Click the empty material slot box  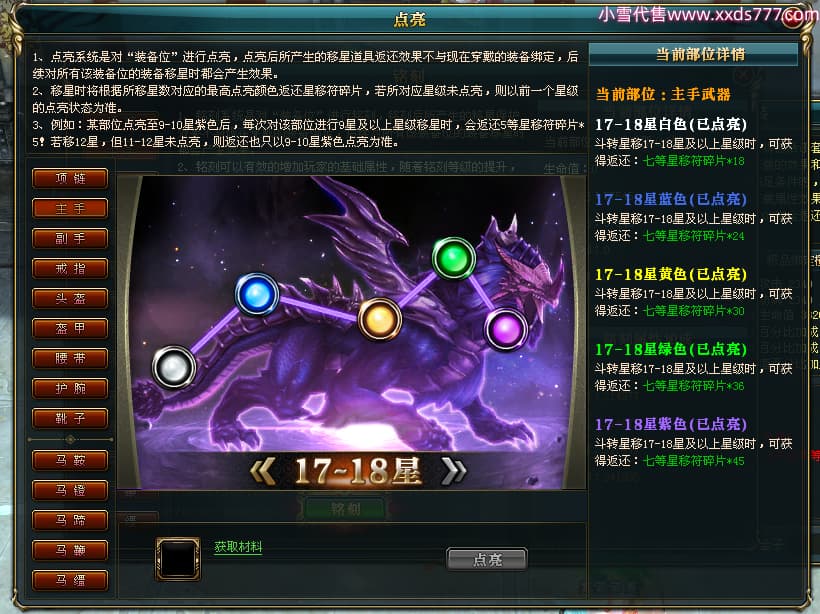(178, 559)
